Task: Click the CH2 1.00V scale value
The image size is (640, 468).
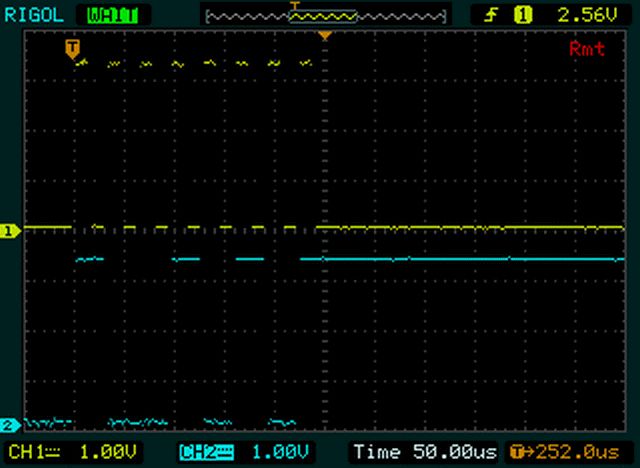Action: (280, 452)
